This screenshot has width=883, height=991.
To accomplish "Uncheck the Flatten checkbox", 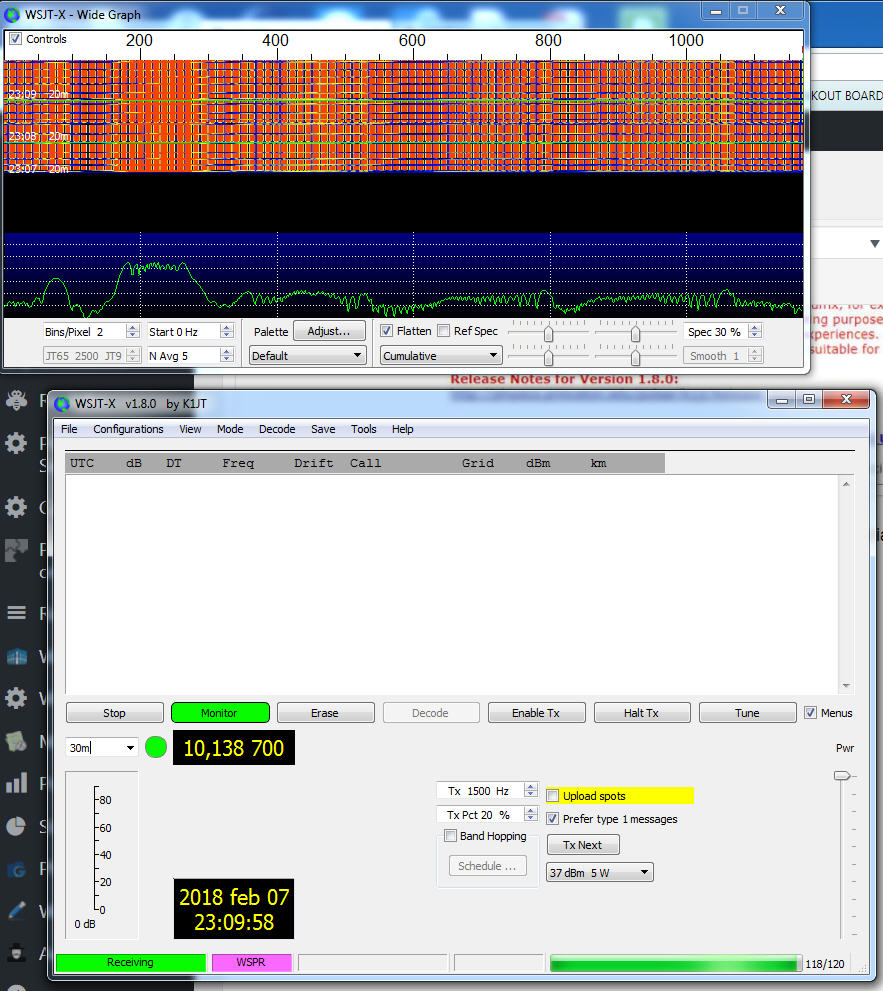I will [386, 331].
